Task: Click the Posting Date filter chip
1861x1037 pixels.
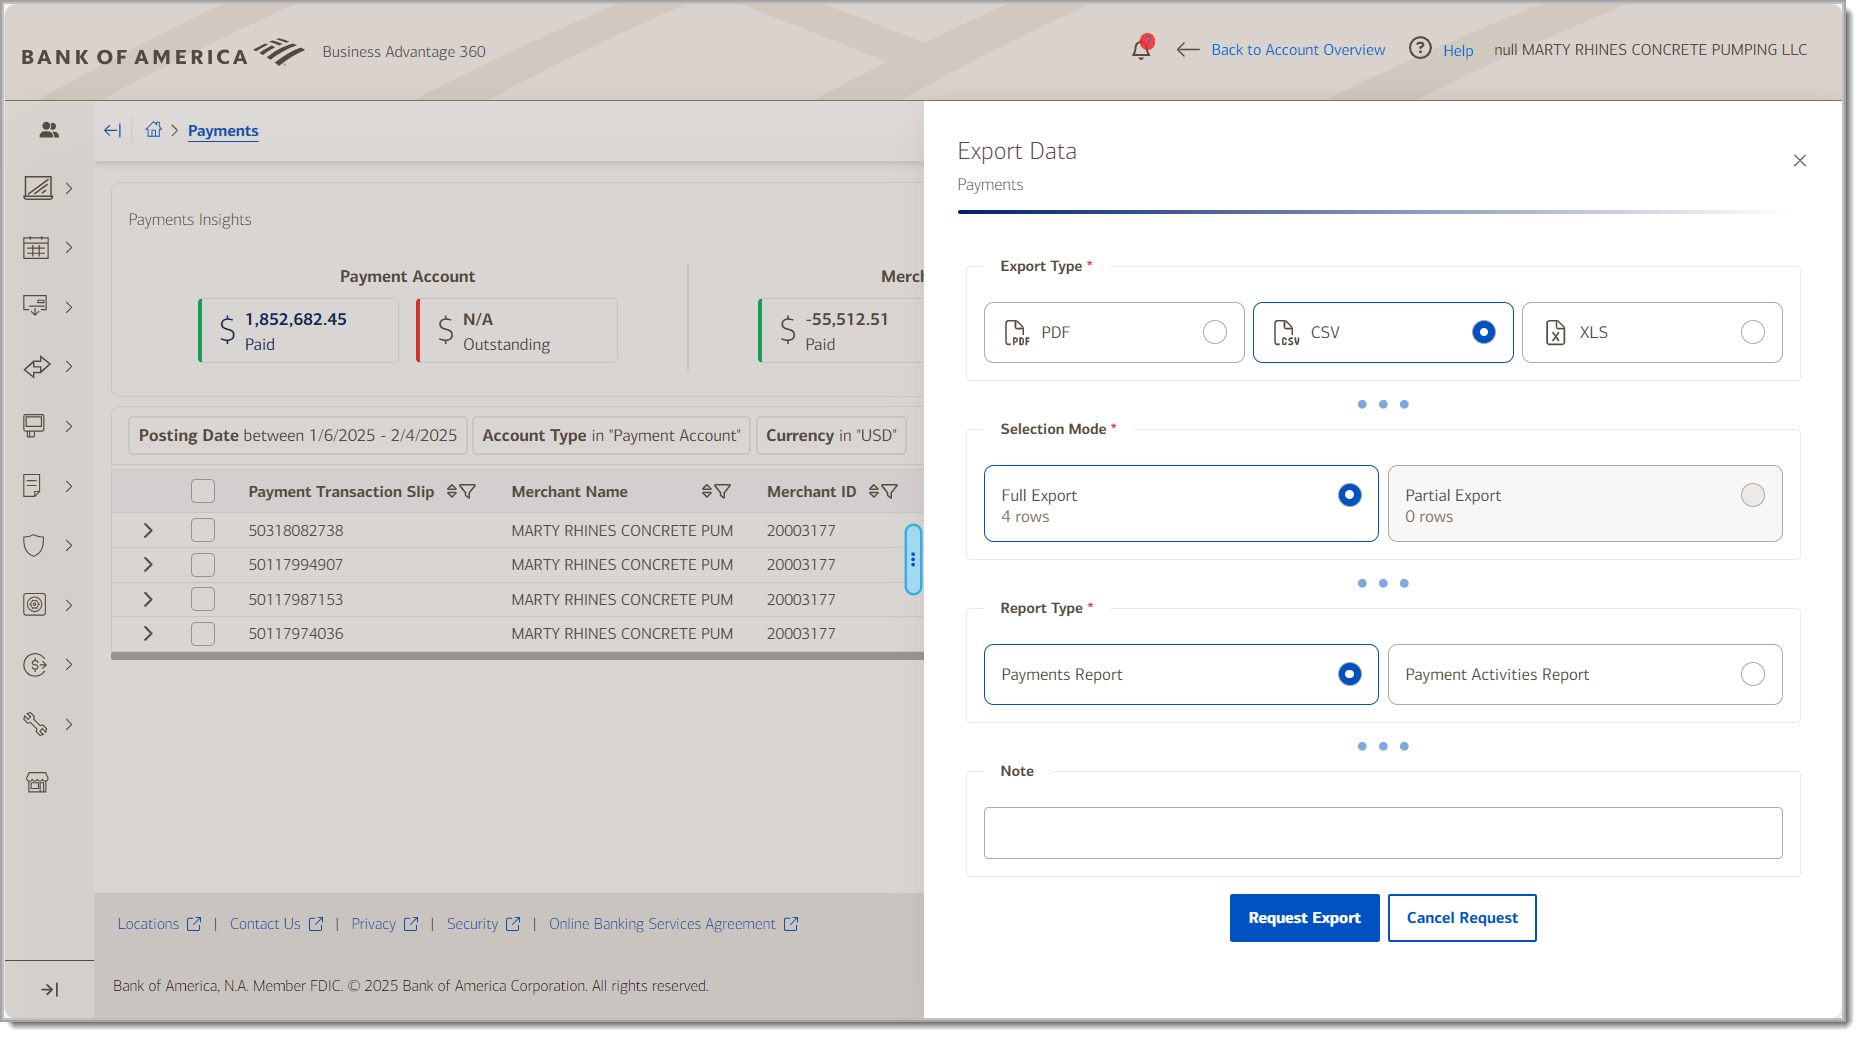Action: pos(298,435)
